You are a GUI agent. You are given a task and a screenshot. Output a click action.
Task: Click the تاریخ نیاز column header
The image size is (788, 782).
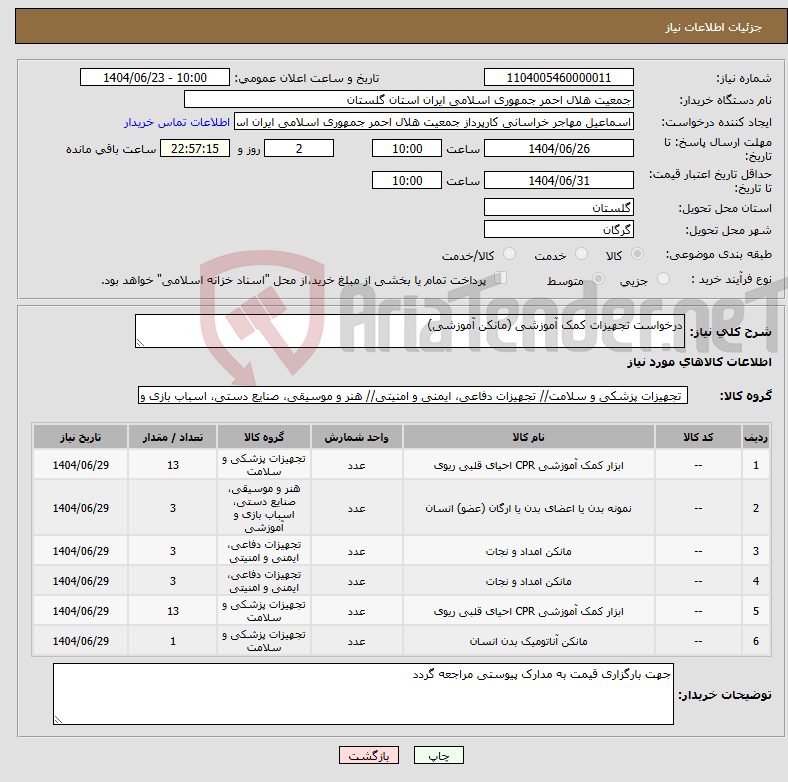click(80, 437)
